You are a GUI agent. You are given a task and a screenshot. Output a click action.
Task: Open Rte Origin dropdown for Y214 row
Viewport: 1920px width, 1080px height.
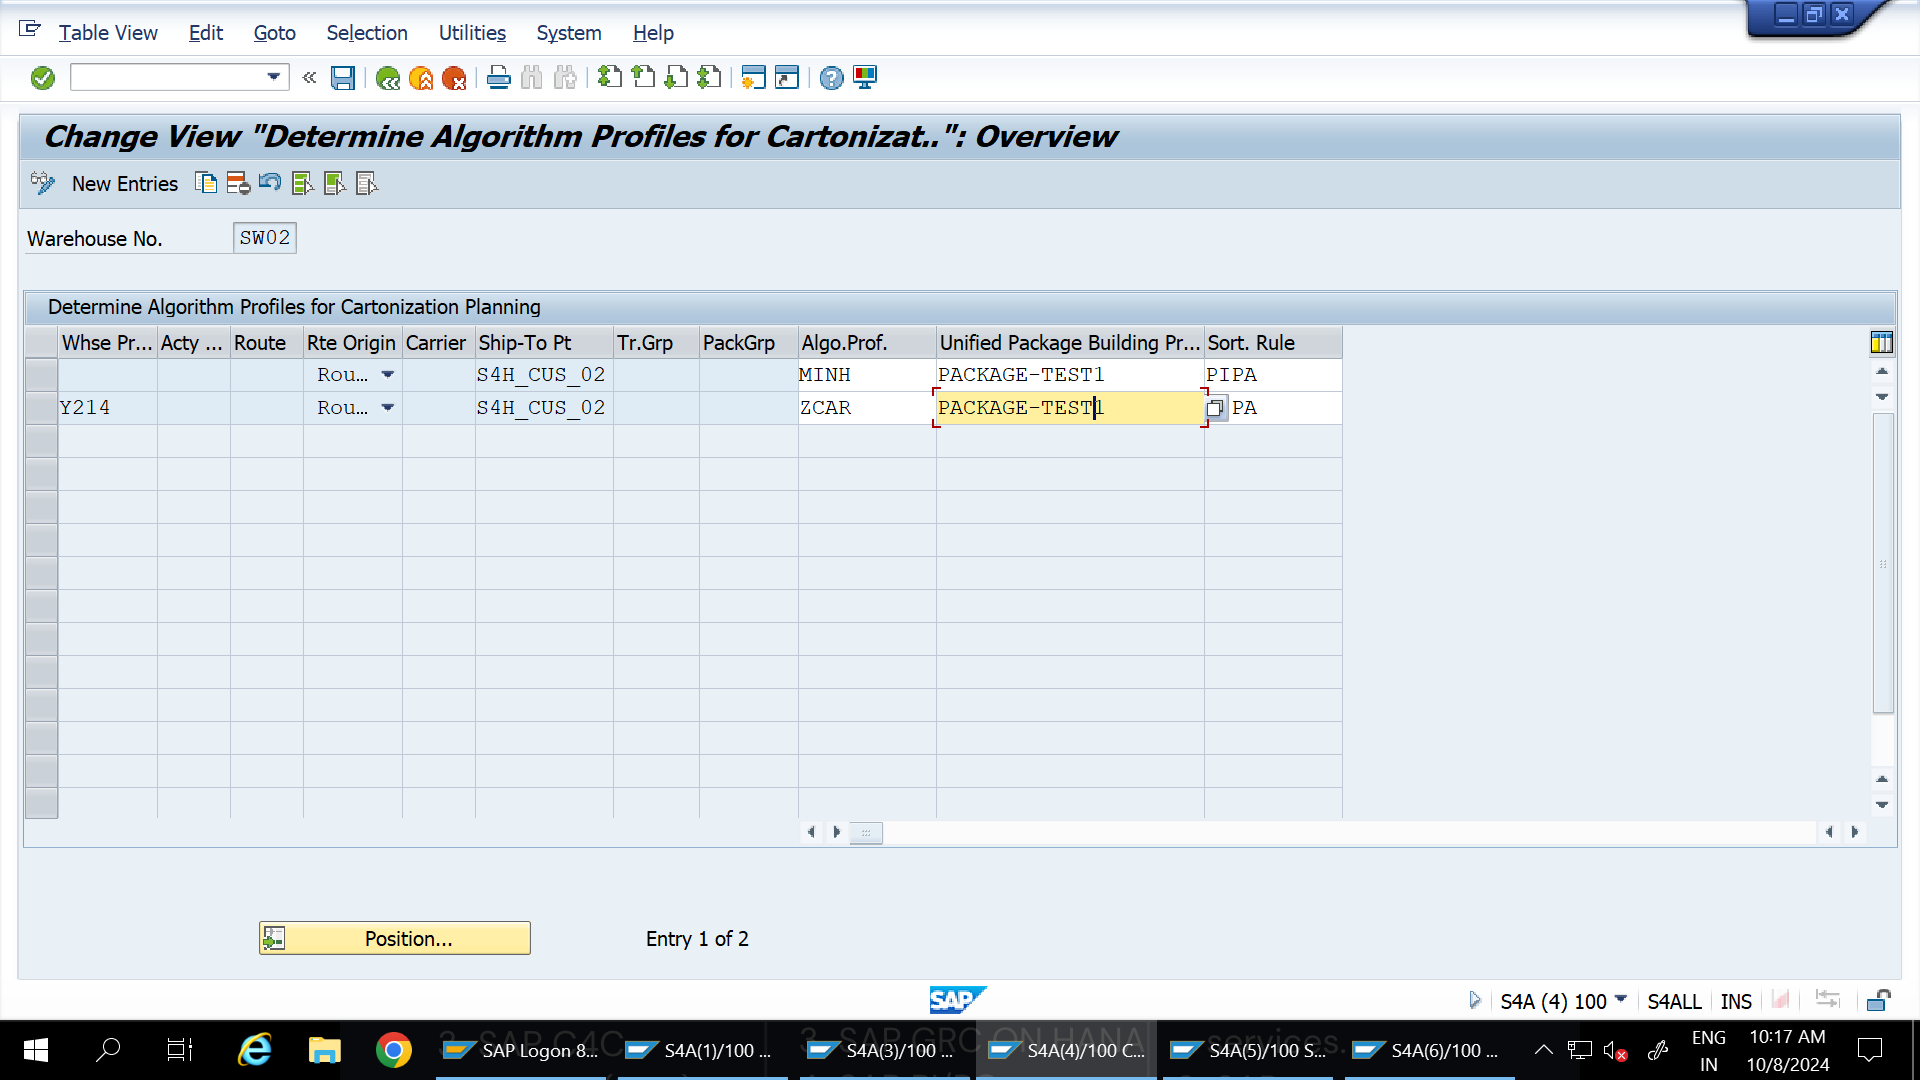click(x=389, y=407)
